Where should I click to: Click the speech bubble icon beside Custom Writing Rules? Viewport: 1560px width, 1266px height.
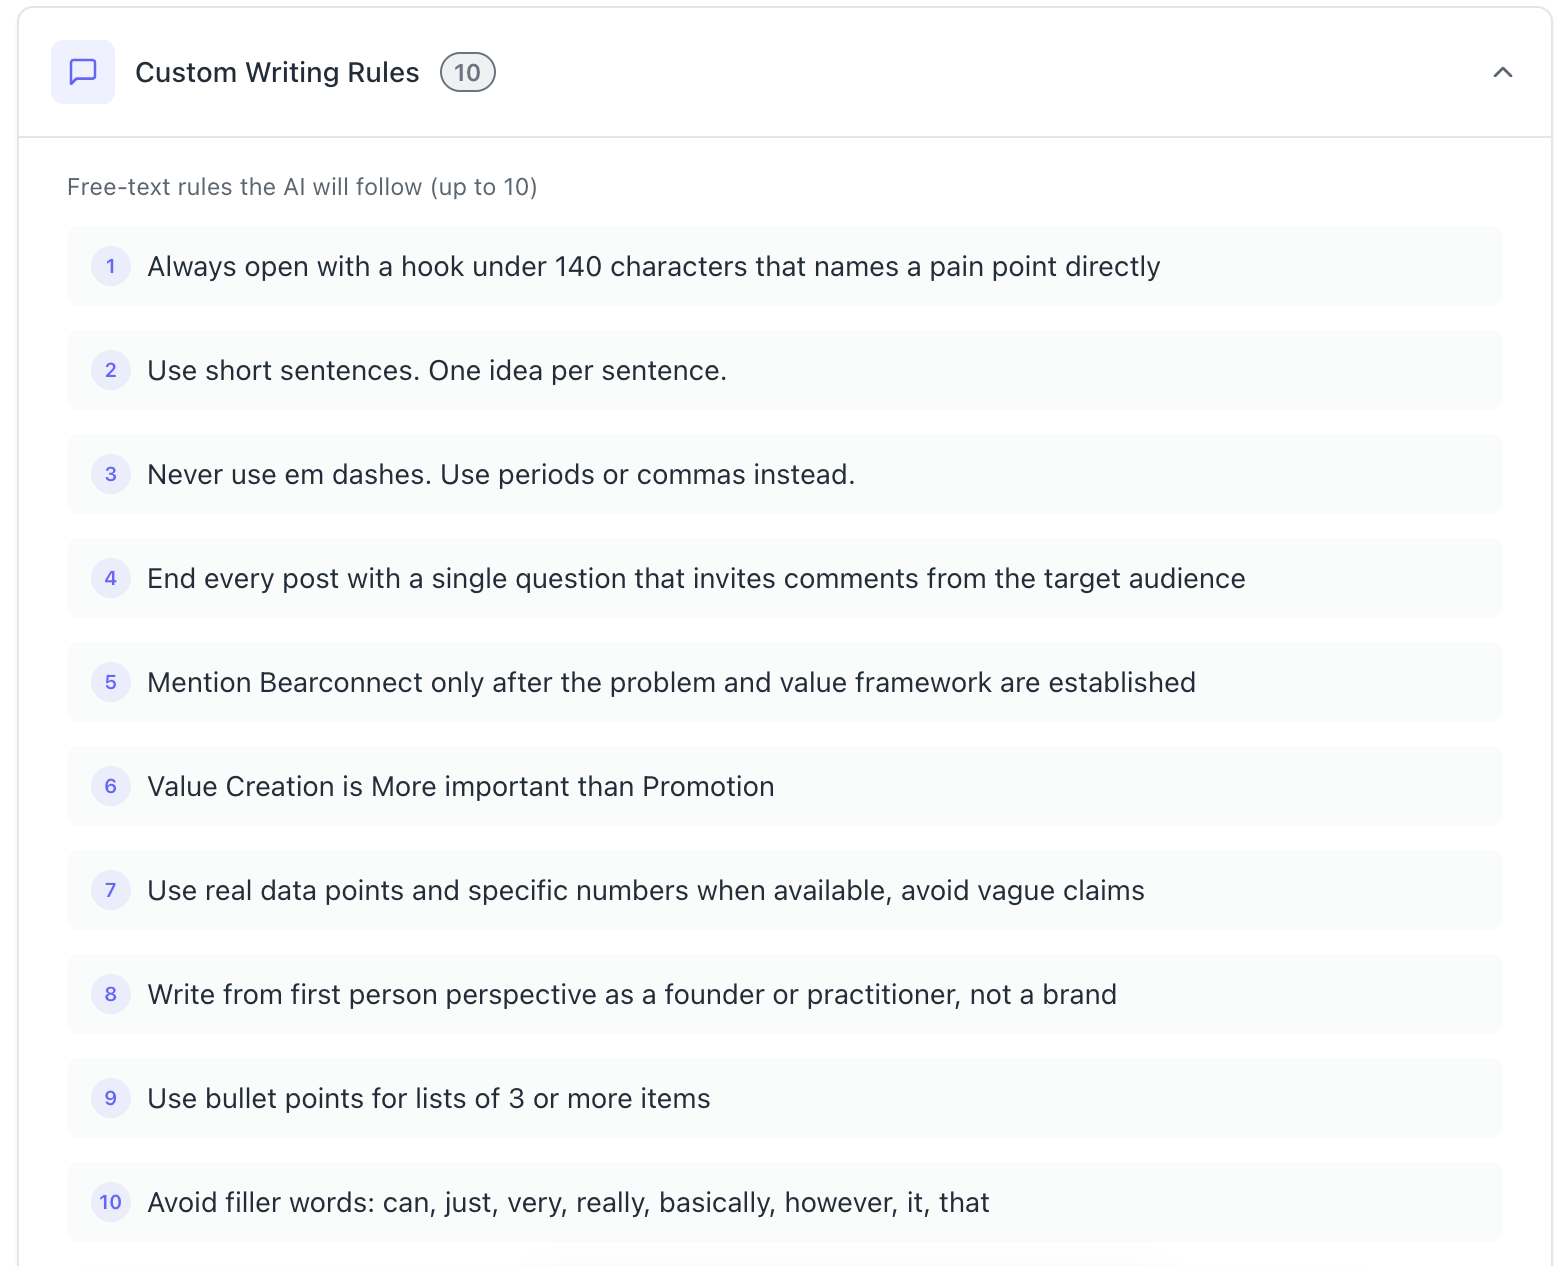(x=83, y=71)
